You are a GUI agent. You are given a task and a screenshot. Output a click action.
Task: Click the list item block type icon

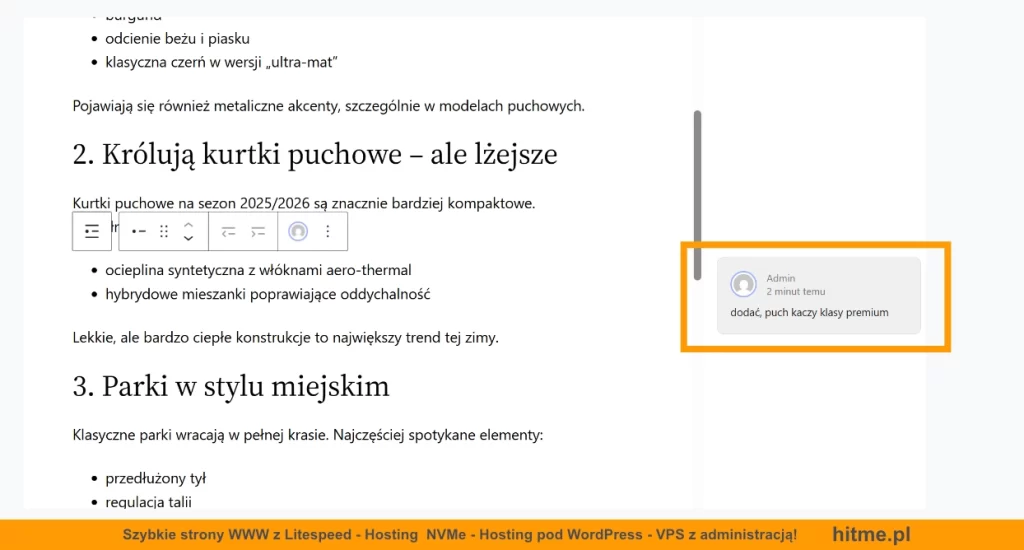[x=138, y=231]
